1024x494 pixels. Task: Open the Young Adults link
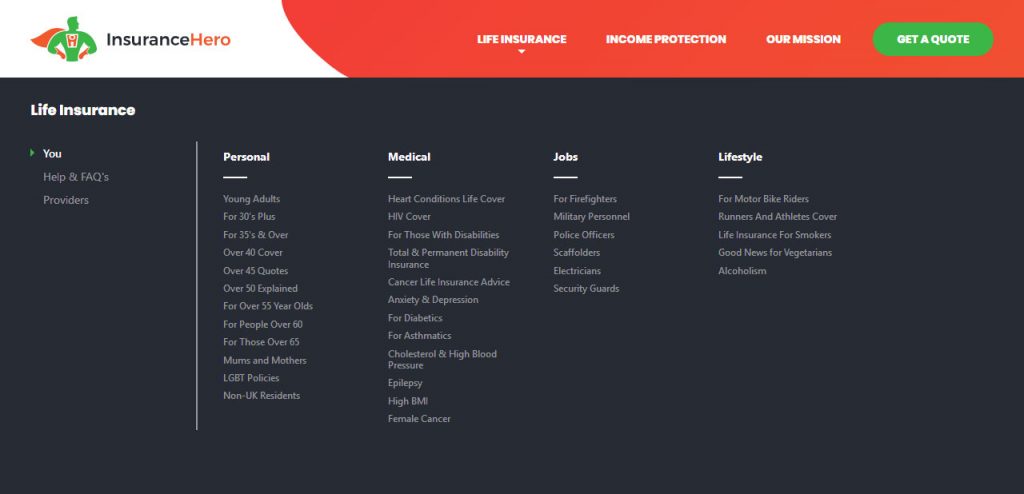click(x=251, y=199)
